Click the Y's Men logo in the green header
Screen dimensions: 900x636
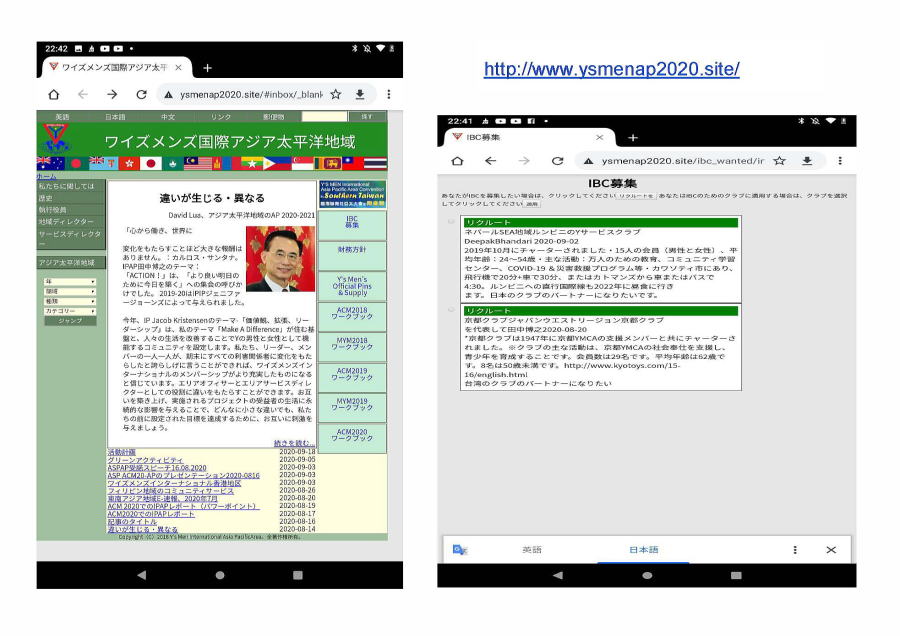point(56,139)
